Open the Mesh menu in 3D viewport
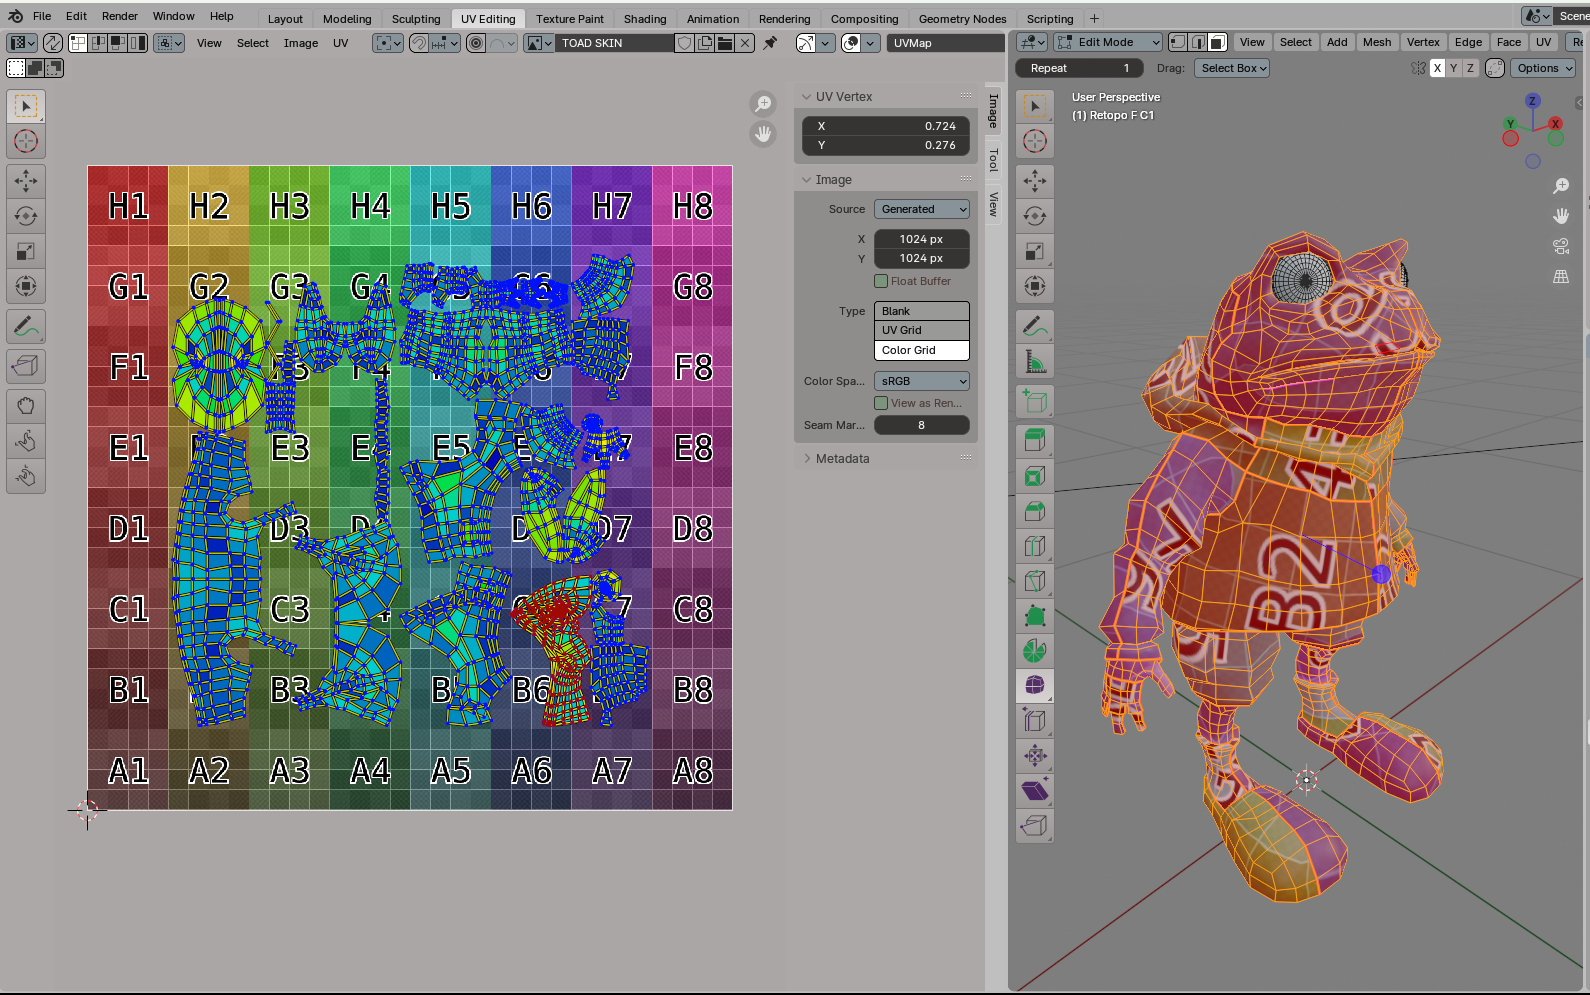 pos(1376,42)
